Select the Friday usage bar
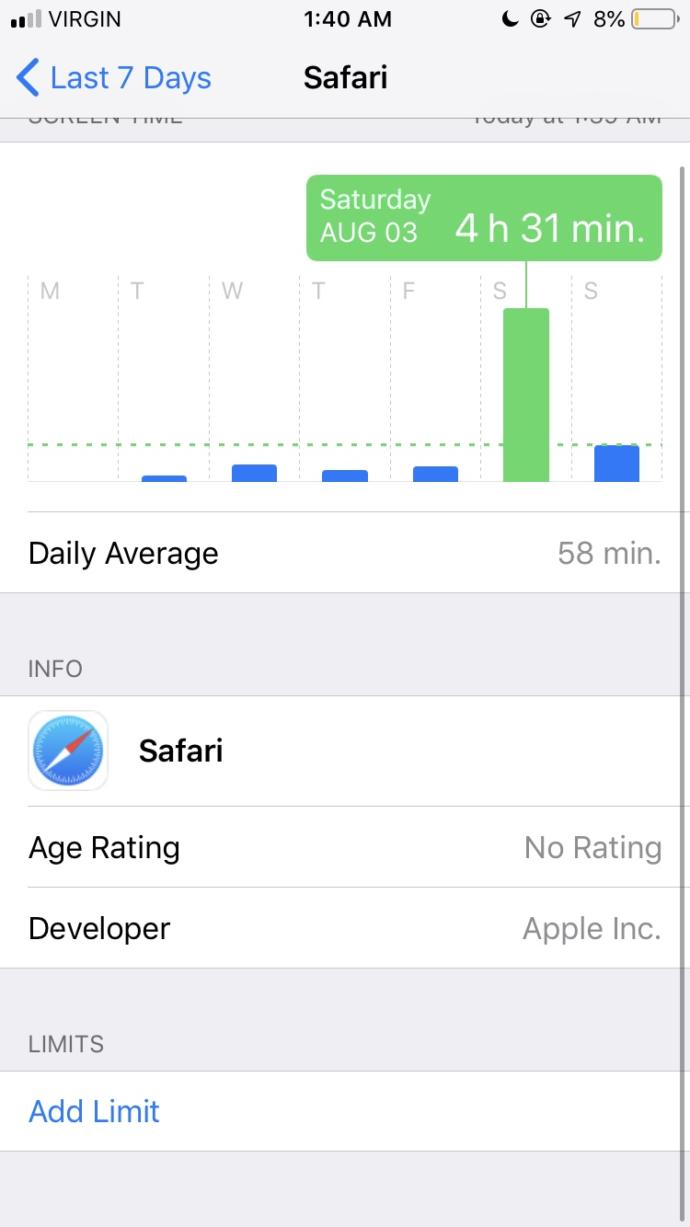The width and height of the screenshot is (690, 1227). pyautogui.click(x=435, y=474)
